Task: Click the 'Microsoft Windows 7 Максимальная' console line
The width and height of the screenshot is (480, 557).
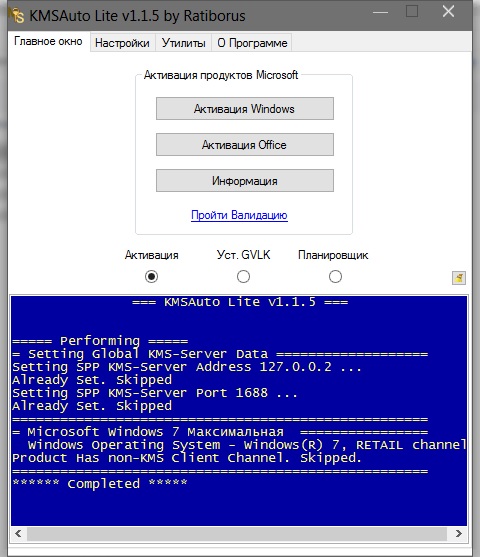Action: point(220,432)
